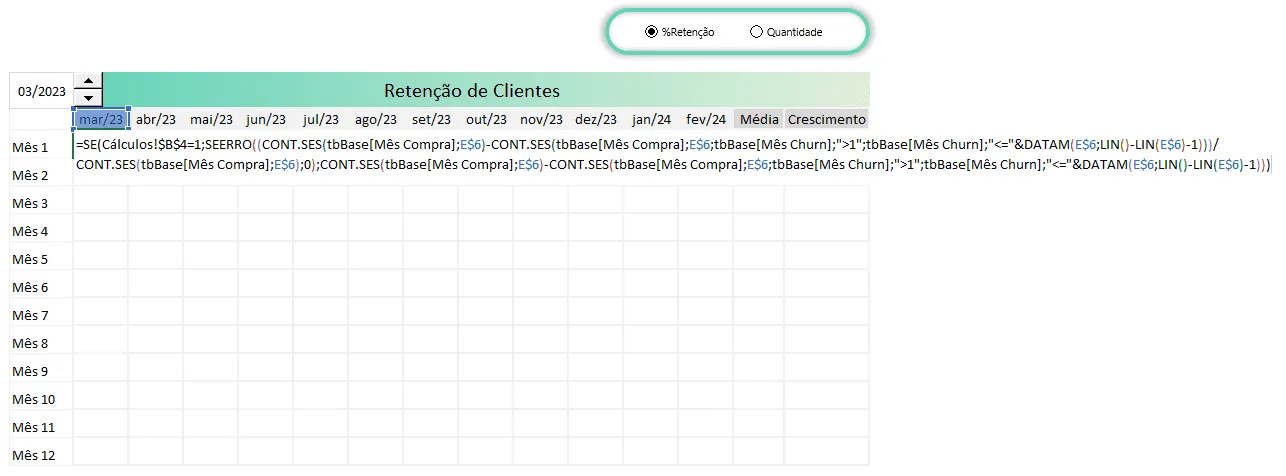Click the jun/23 column header
This screenshot has height=476, width=1286.
(x=266, y=119)
